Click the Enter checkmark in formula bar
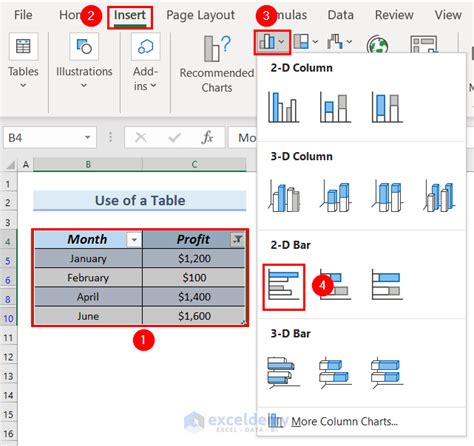The image size is (474, 446). tap(175, 137)
